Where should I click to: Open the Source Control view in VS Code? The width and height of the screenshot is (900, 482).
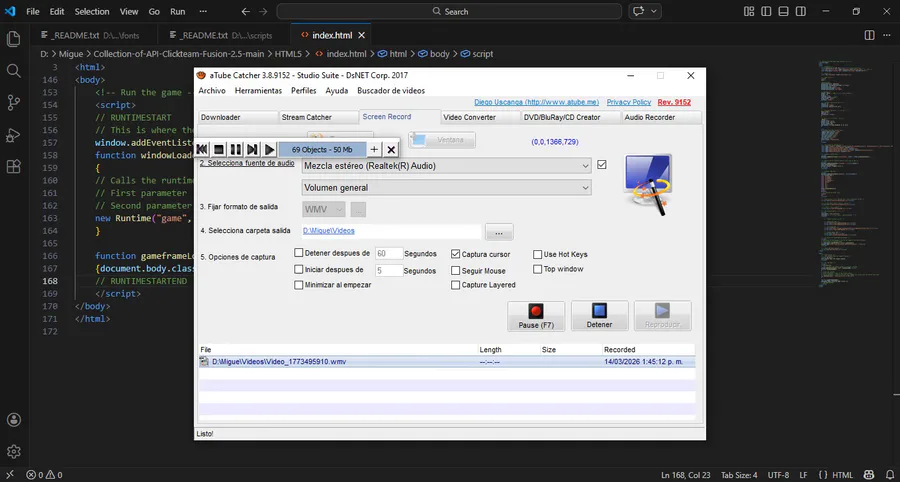coord(13,103)
